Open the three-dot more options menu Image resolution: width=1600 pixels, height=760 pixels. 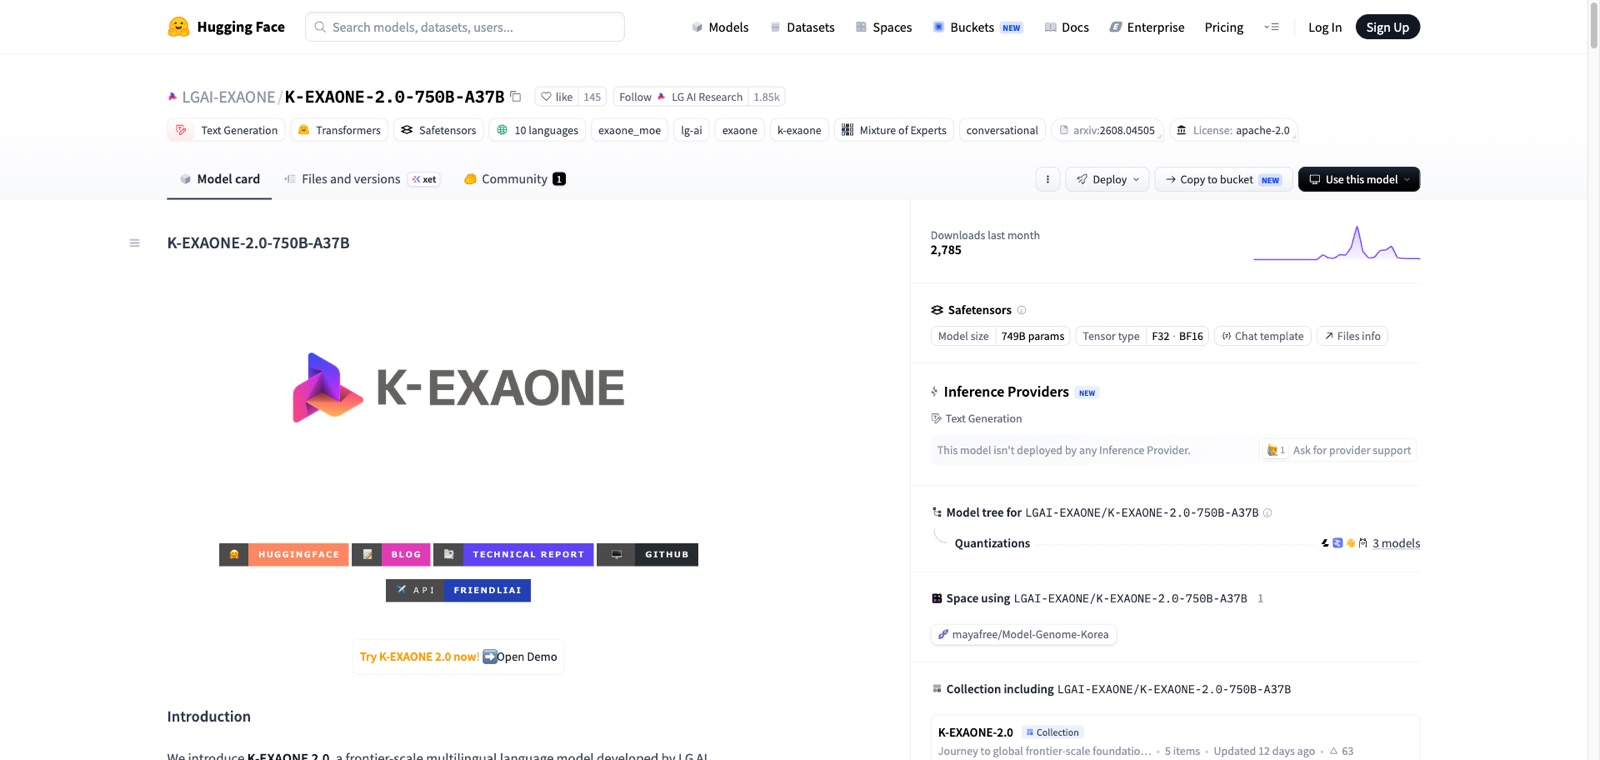[x=1047, y=179]
